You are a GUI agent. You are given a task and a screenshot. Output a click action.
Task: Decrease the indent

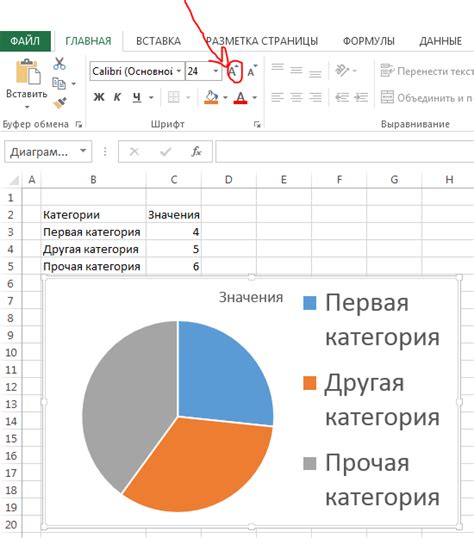point(342,97)
